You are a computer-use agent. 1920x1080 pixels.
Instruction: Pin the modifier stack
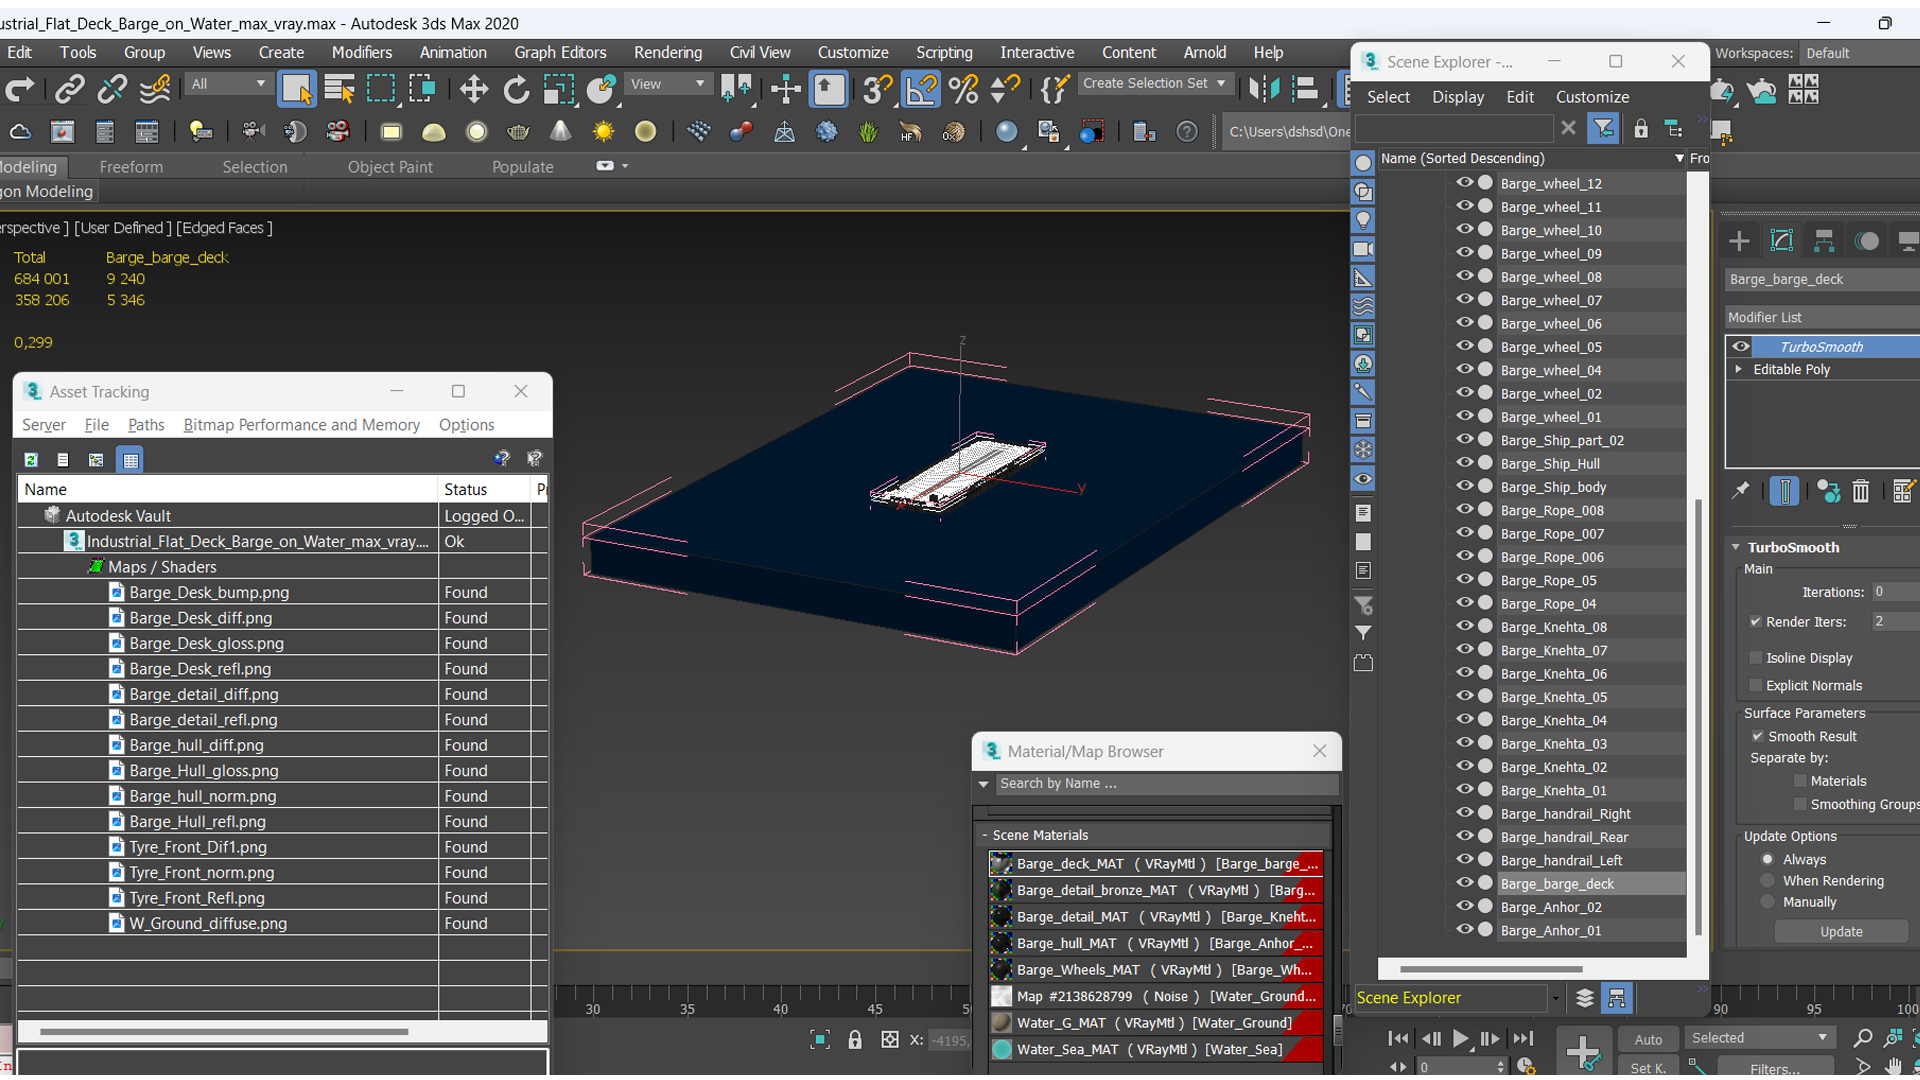(x=1741, y=491)
